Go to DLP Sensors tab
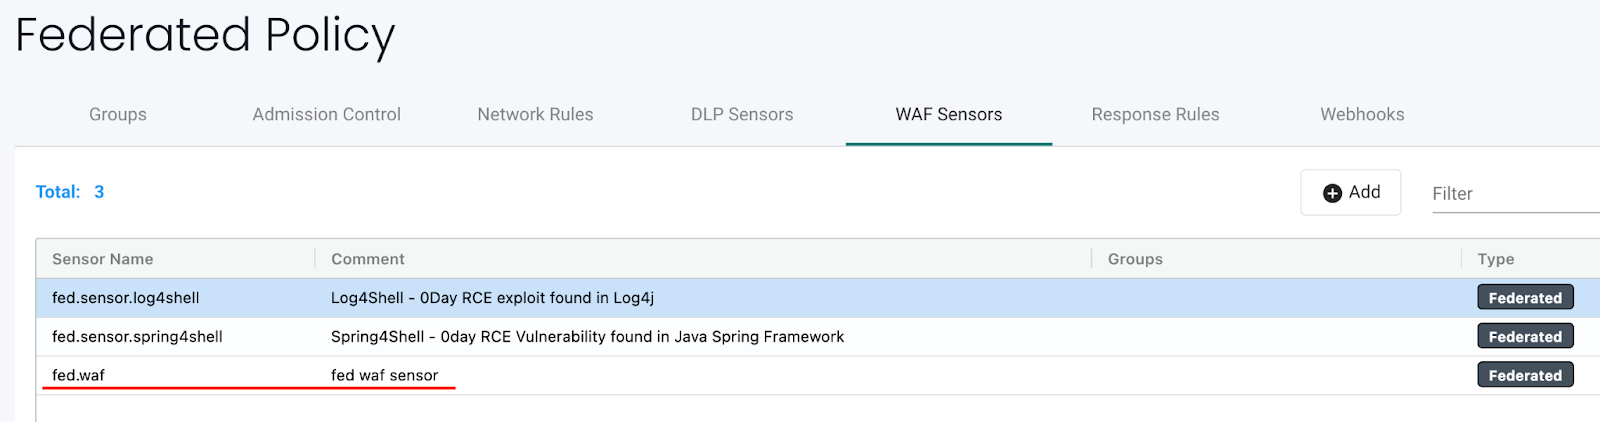 click(x=742, y=114)
